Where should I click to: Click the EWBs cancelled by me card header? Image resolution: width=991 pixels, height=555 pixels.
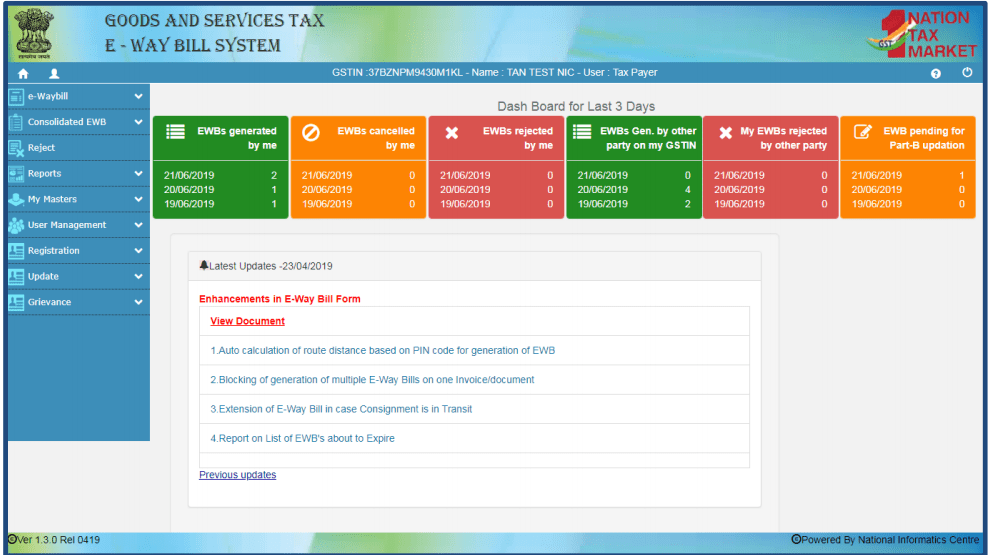click(358, 138)
